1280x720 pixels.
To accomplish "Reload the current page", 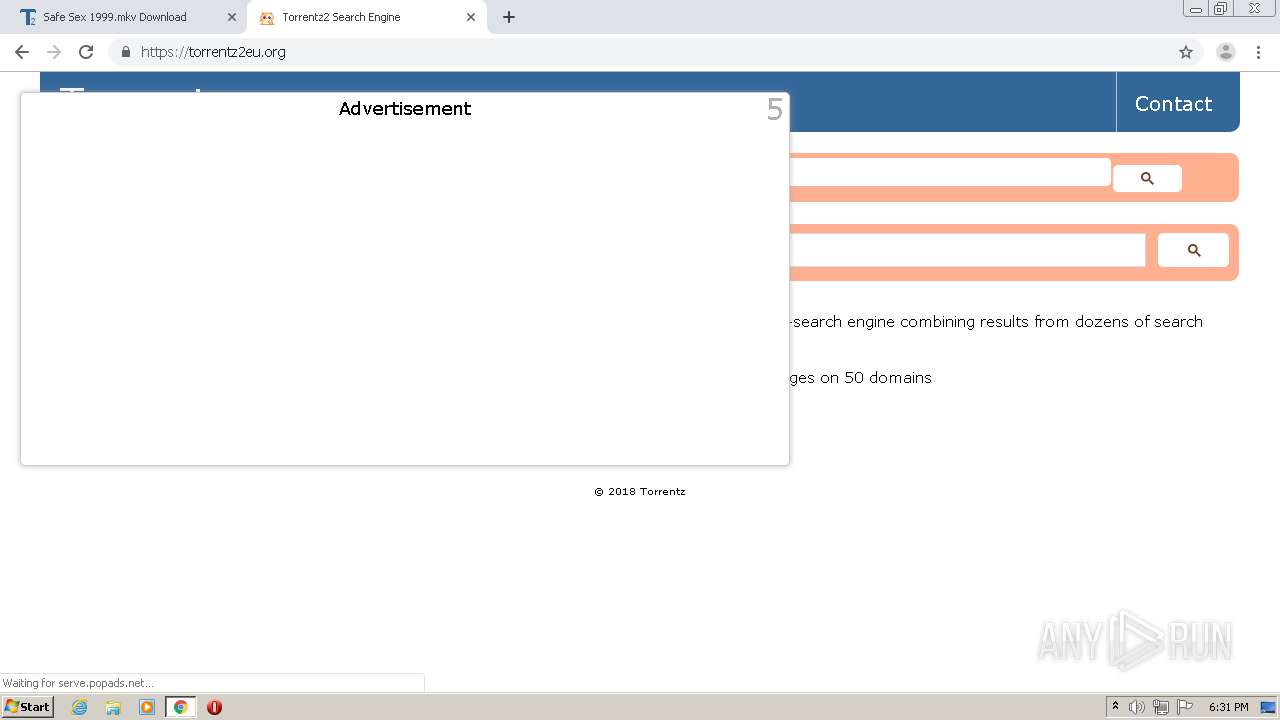I will point(86,52).
